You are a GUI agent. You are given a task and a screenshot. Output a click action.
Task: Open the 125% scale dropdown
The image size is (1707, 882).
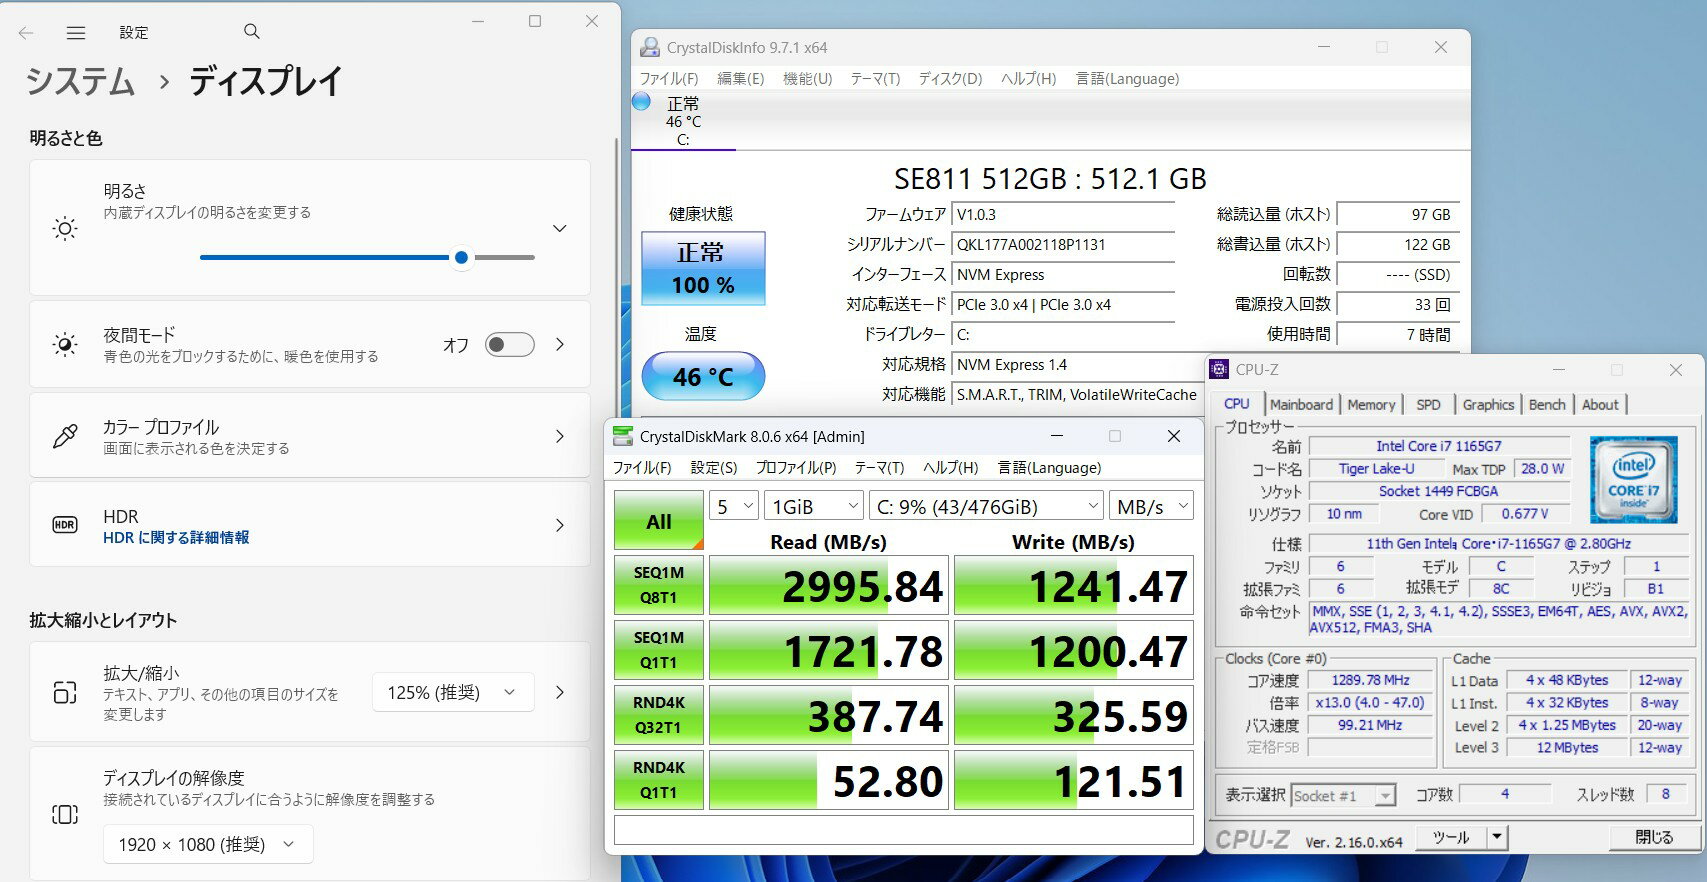tap(452, 692)
